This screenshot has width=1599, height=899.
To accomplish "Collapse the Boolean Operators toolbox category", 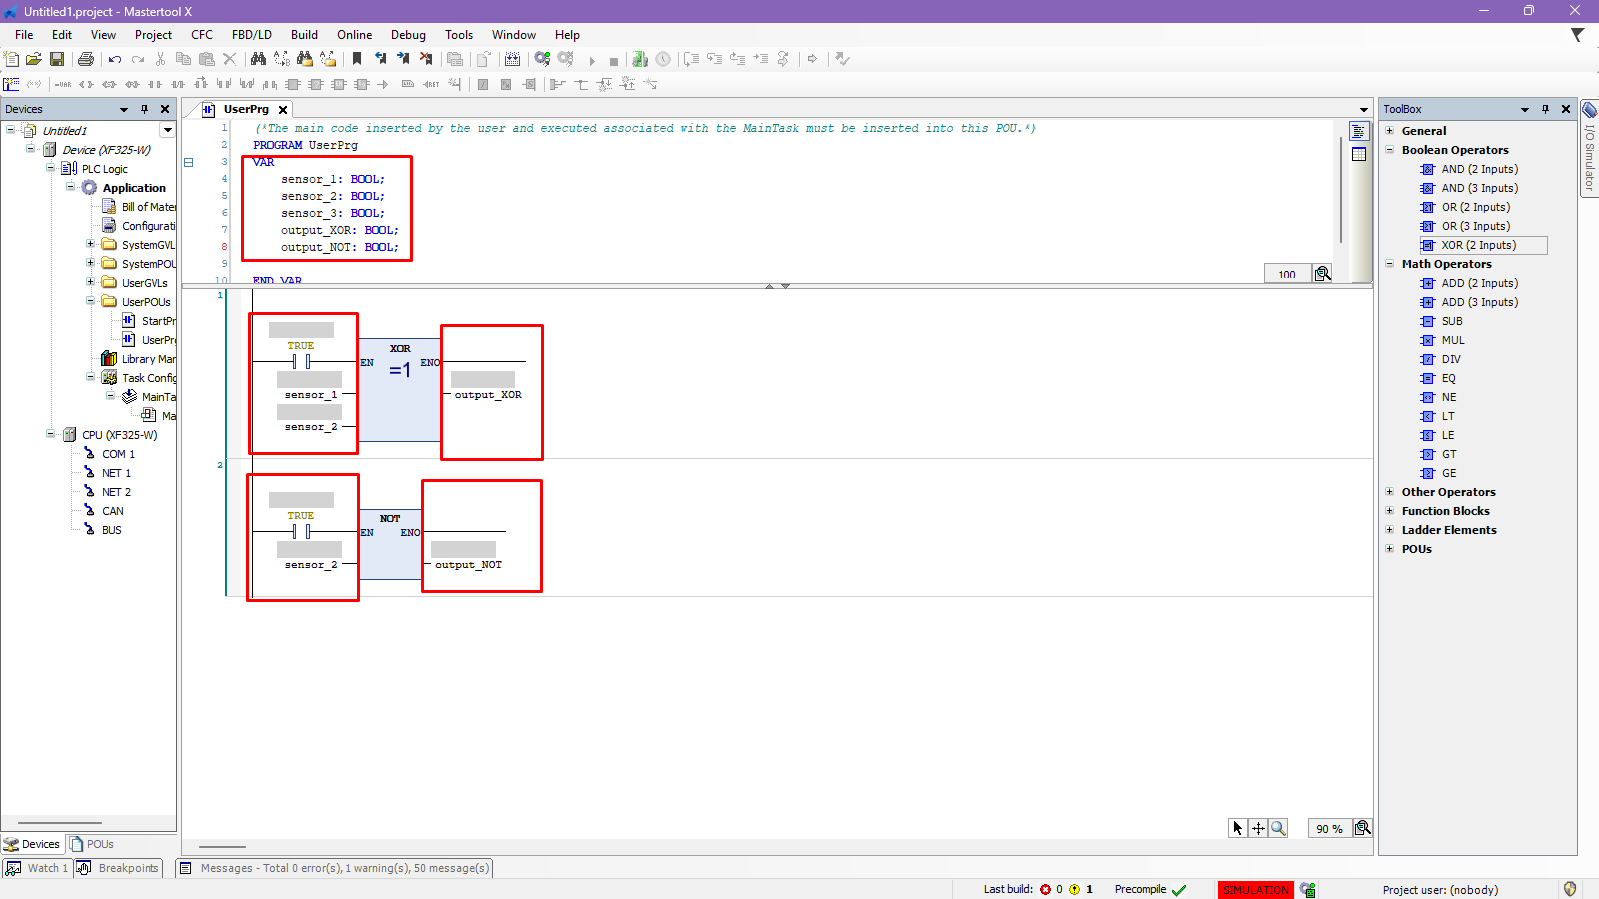I will click(x=1390, y=150).
